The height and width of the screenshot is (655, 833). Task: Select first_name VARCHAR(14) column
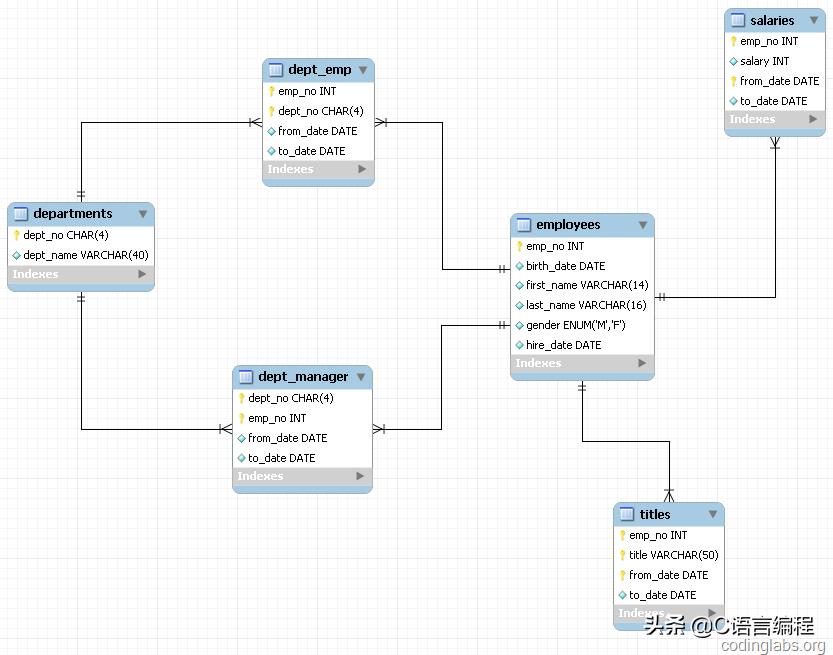pos(582,285)
